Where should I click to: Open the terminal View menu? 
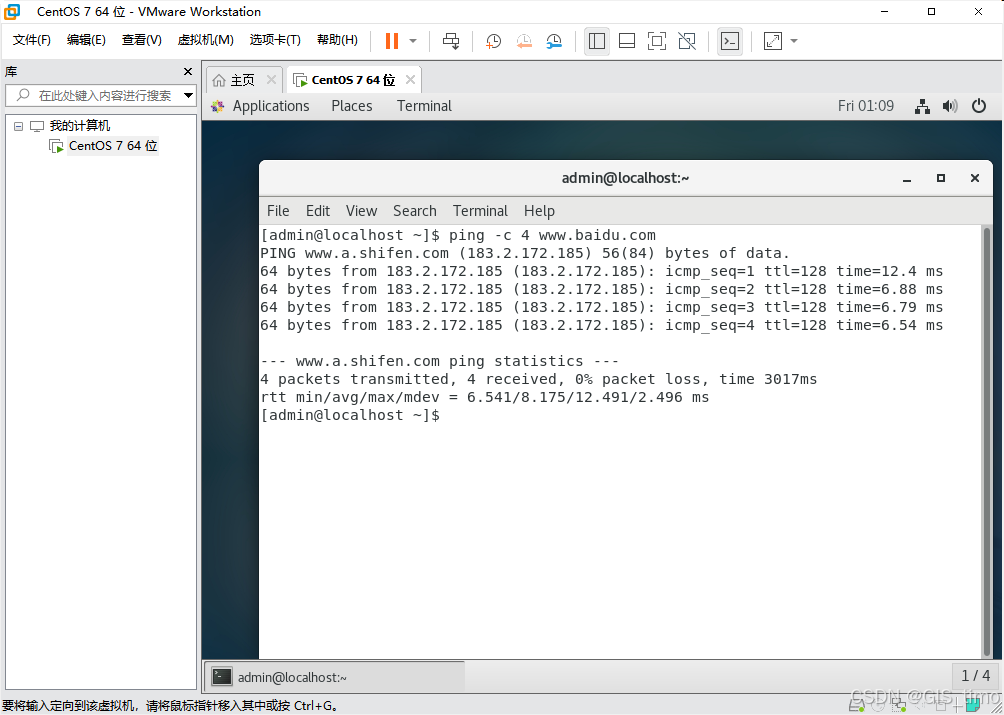pyautogui.click(x=361, y=211)
